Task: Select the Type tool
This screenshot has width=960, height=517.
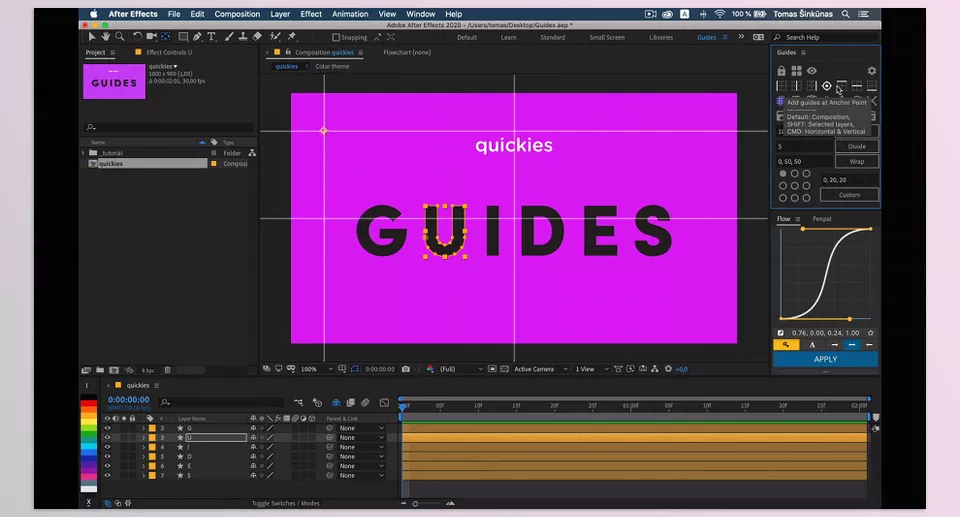Action: 211,37
